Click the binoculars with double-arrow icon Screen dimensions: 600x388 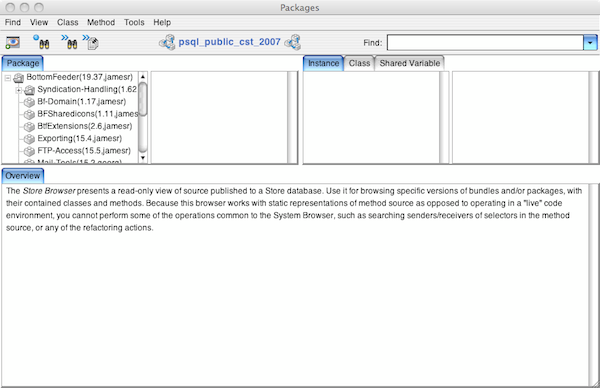tap(69, 42)
